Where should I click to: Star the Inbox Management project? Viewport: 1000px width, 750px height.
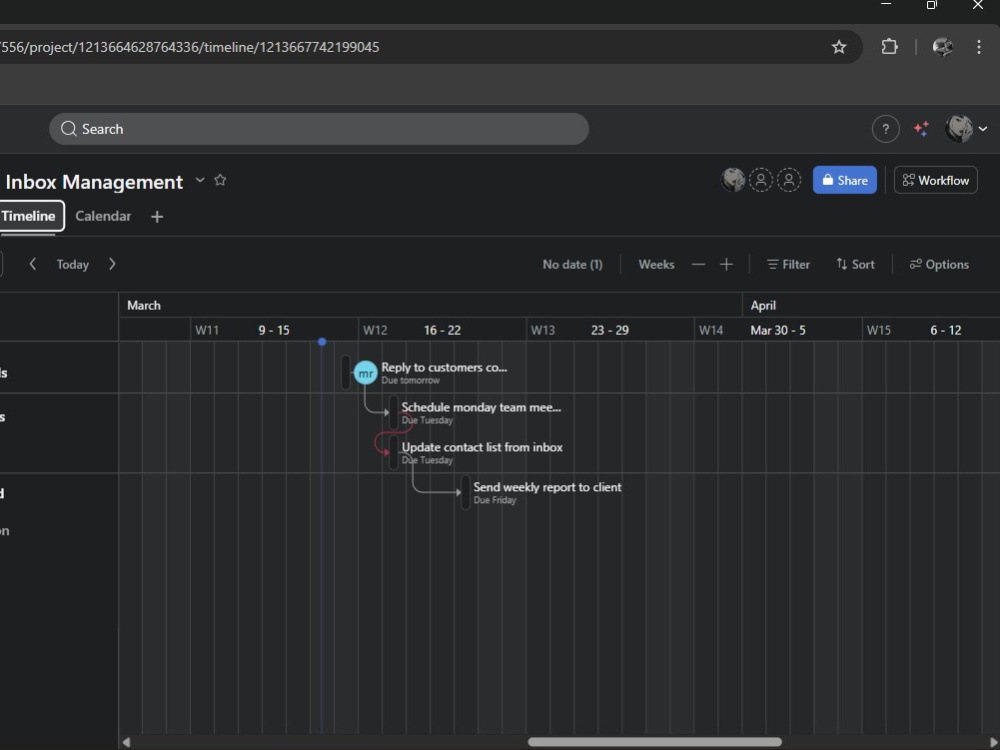[220, 180]
